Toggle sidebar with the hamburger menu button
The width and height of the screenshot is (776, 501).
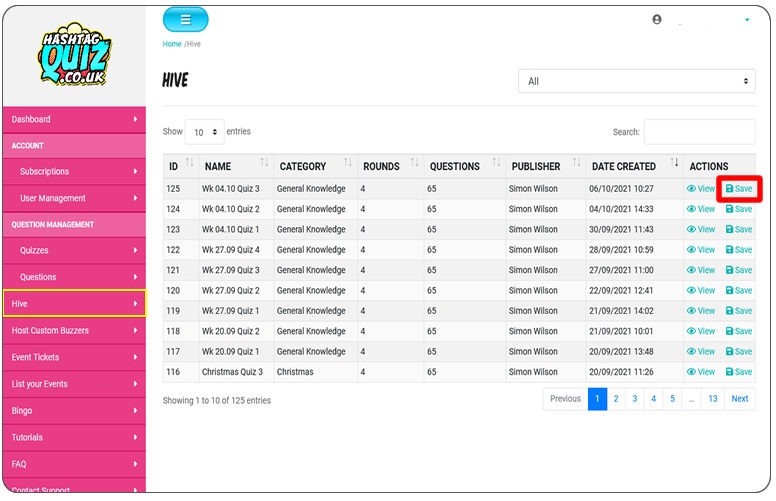point(186,20)
